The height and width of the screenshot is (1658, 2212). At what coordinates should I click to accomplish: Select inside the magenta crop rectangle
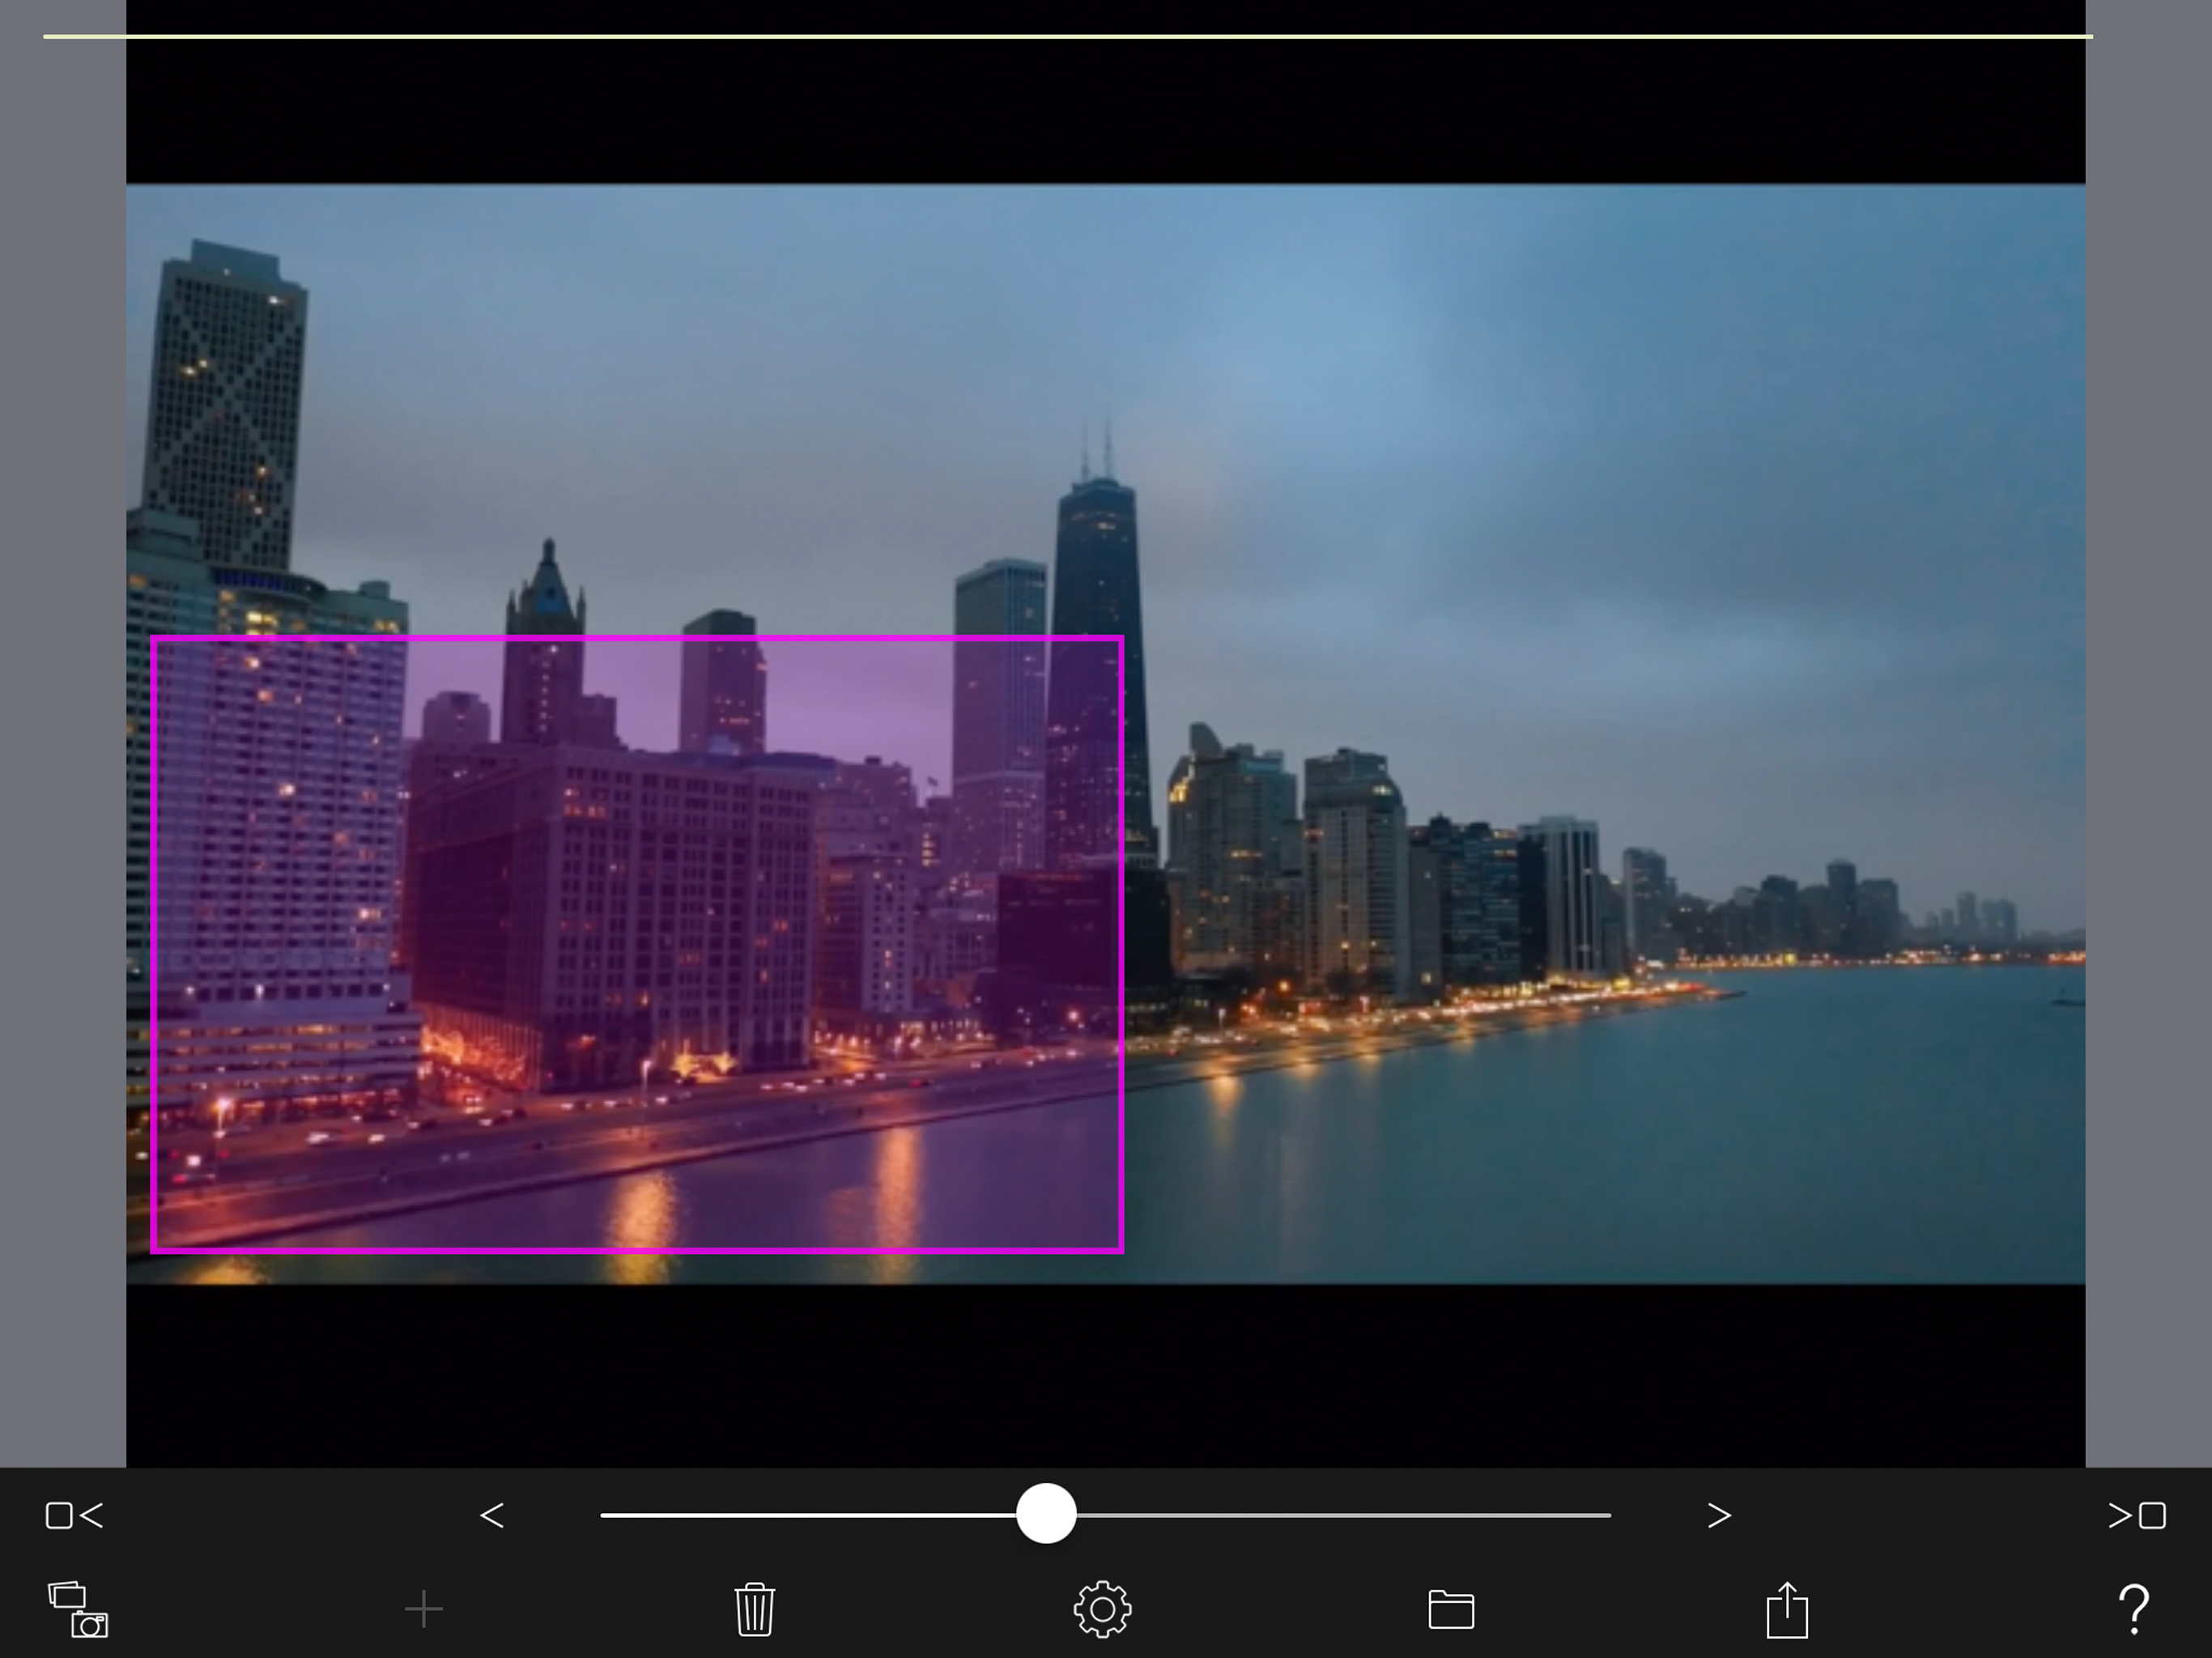[x=637, y=944]
